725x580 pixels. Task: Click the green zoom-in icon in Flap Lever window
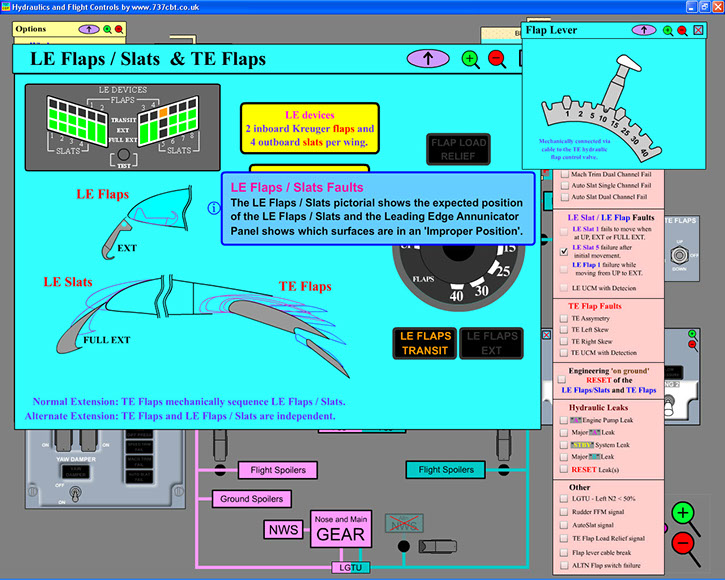pos(667,30)
